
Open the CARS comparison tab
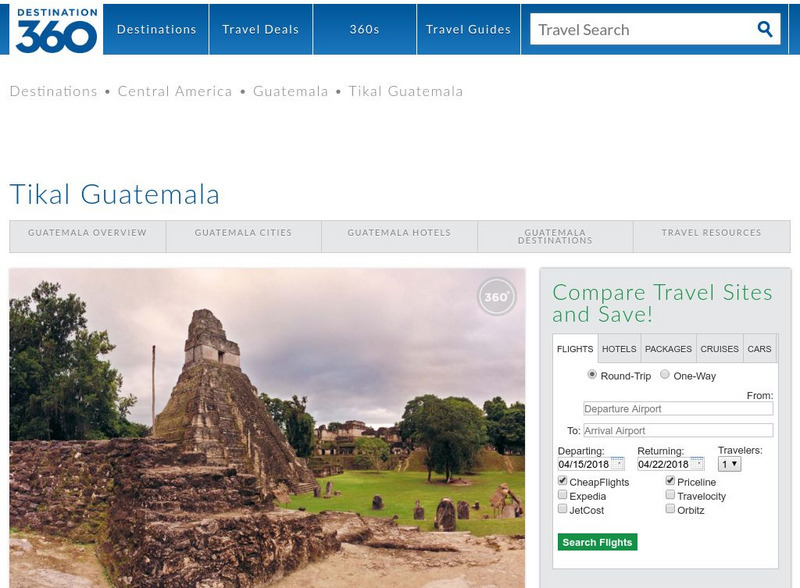[758, 350]
